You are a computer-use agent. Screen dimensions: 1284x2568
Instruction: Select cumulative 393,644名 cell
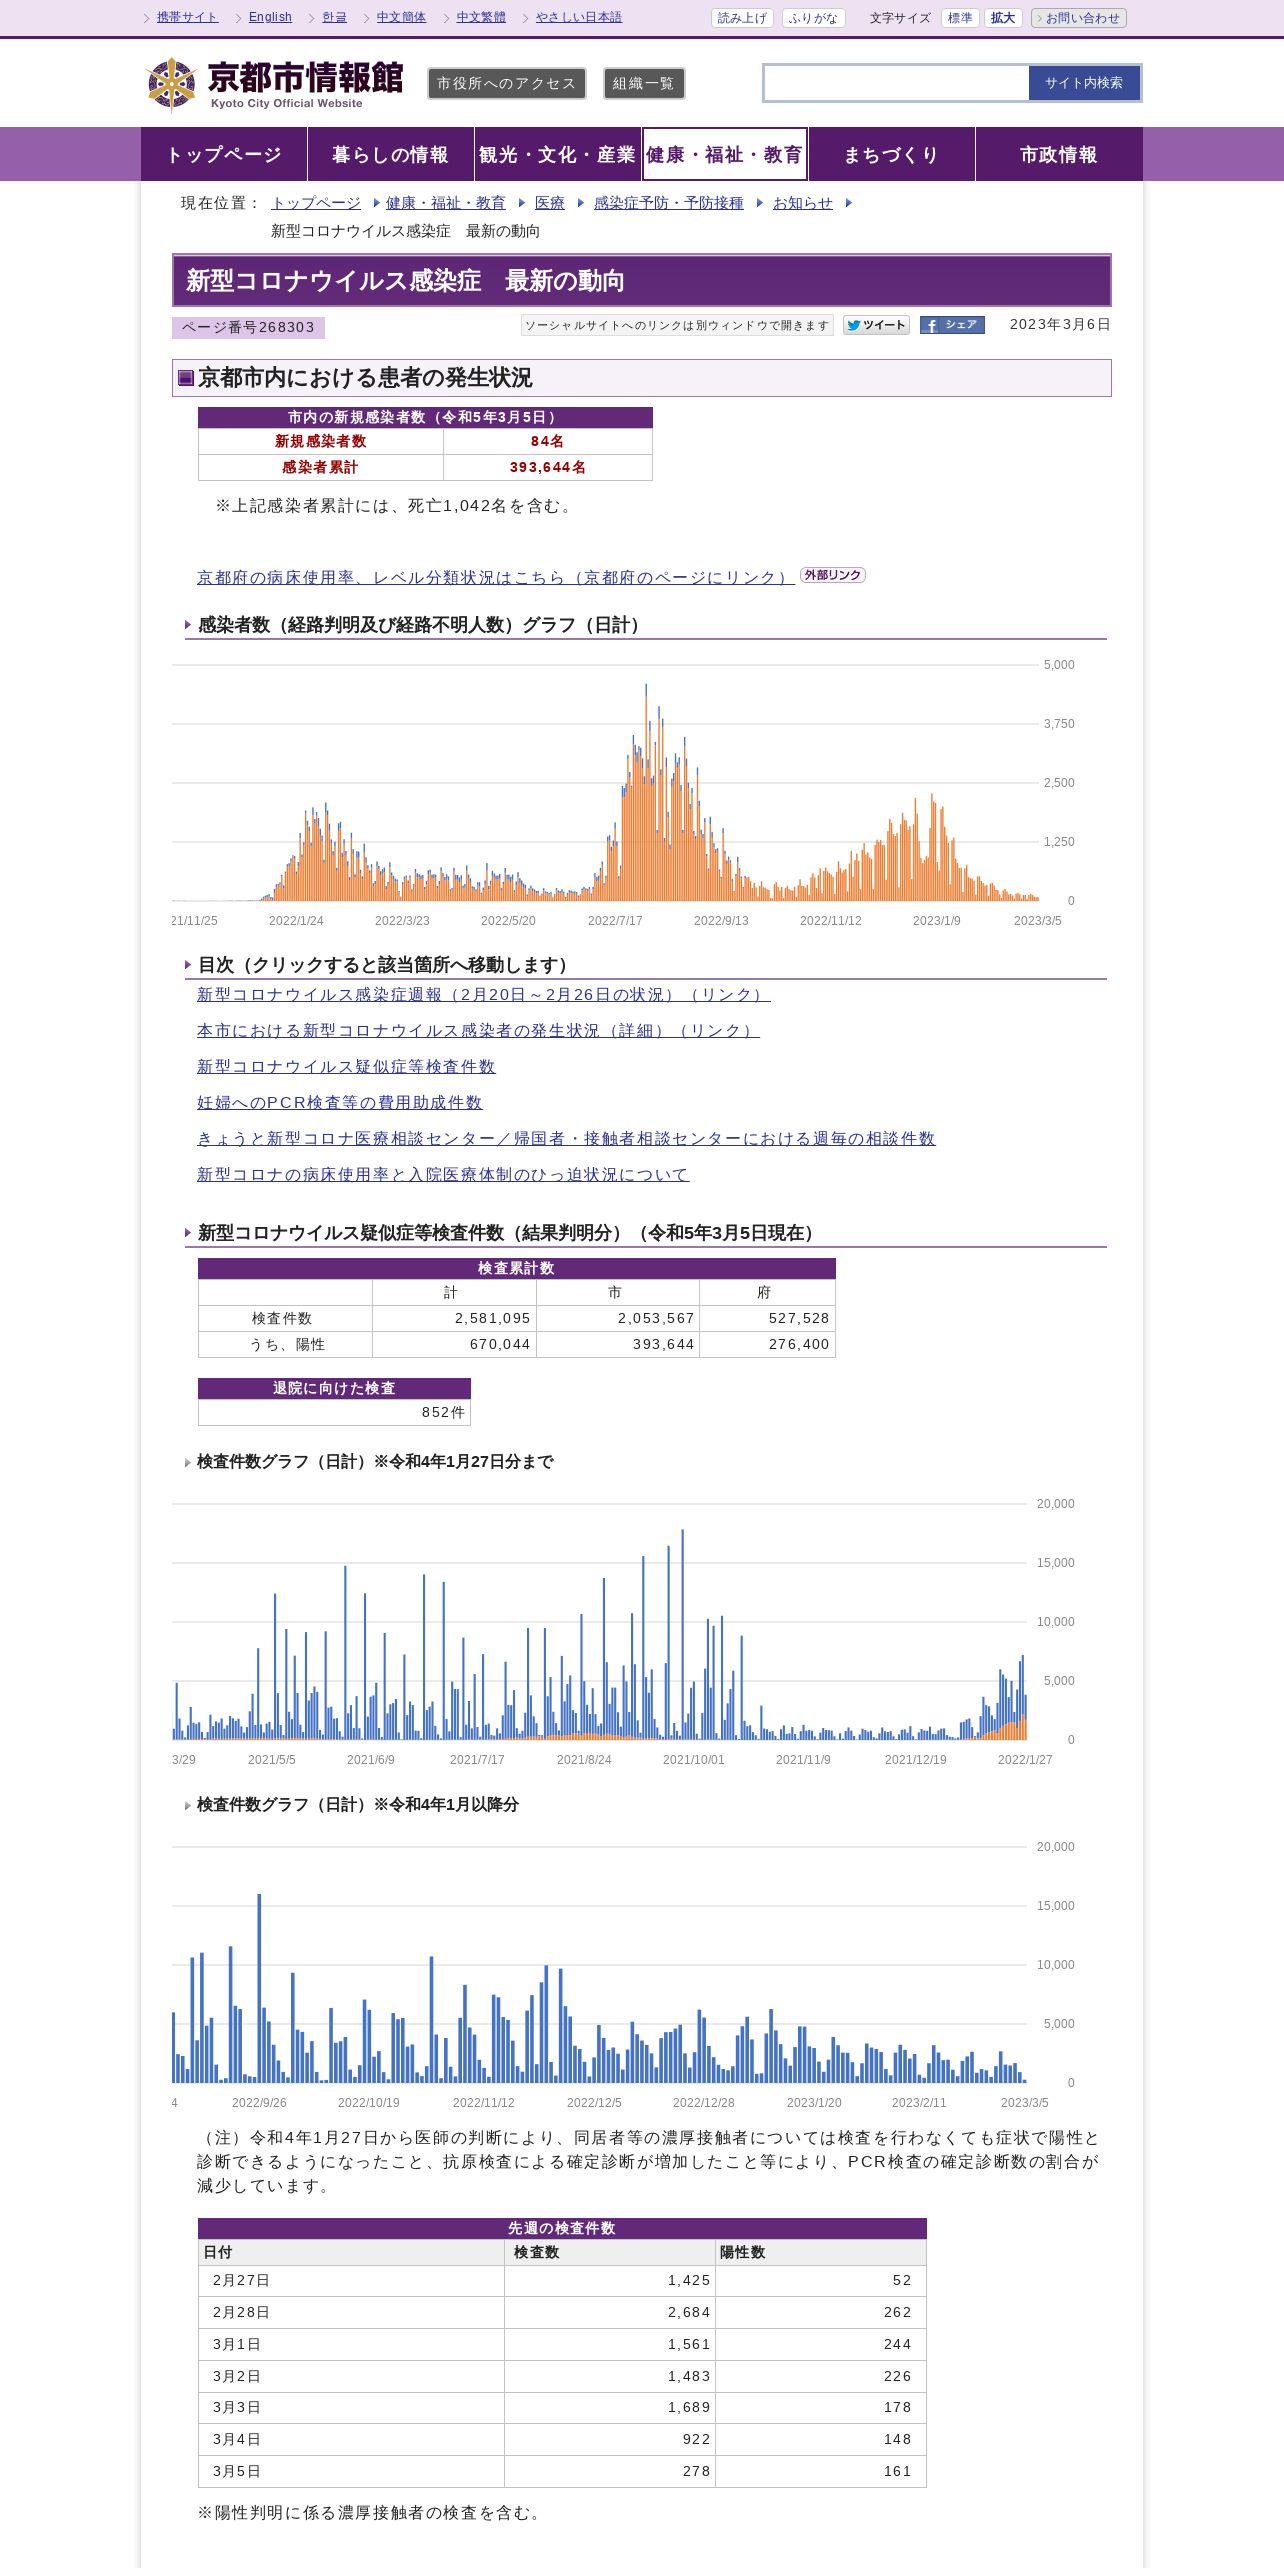tap(548, 468)
